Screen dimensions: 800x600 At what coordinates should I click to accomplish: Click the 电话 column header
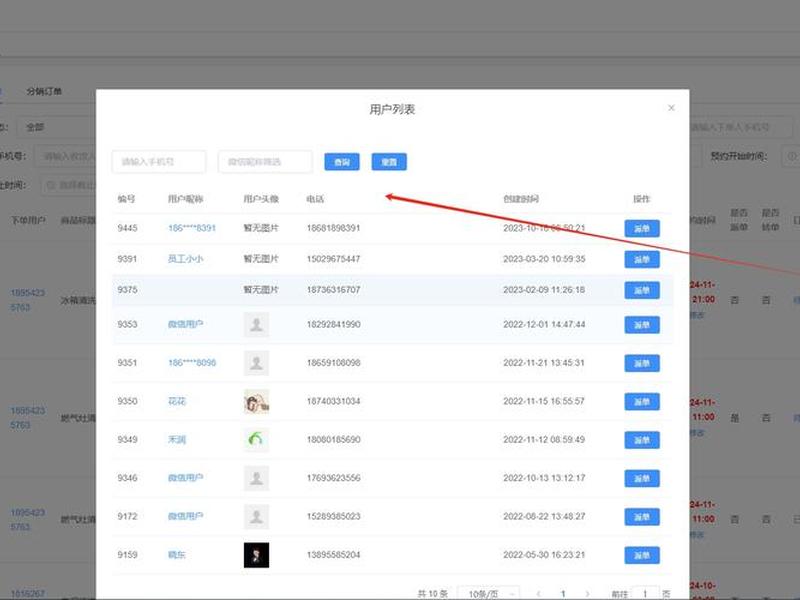[315, 199]
